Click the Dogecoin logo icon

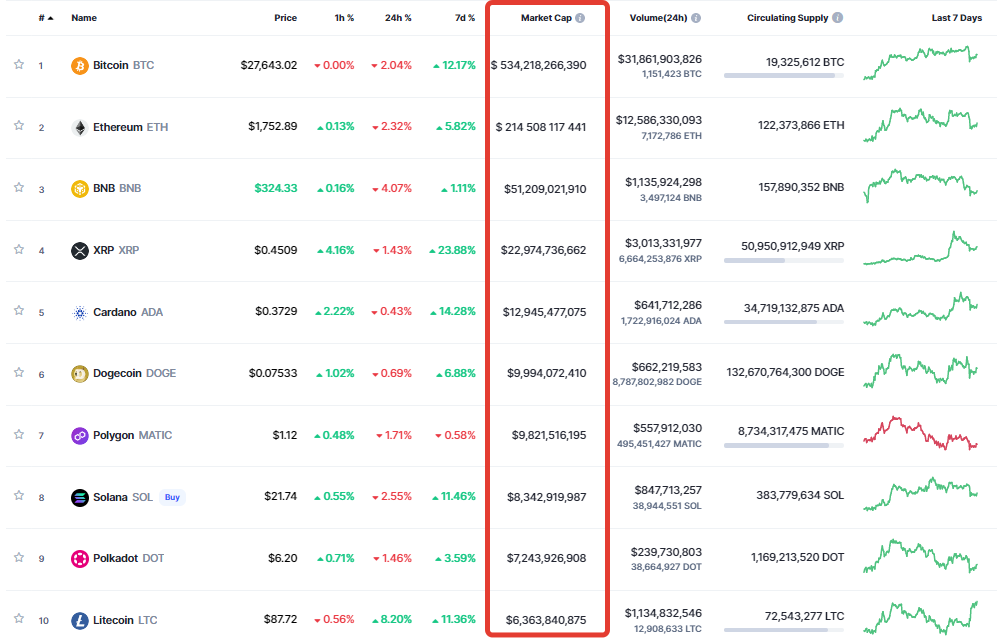pyautogui.click(x=80, y=373)
